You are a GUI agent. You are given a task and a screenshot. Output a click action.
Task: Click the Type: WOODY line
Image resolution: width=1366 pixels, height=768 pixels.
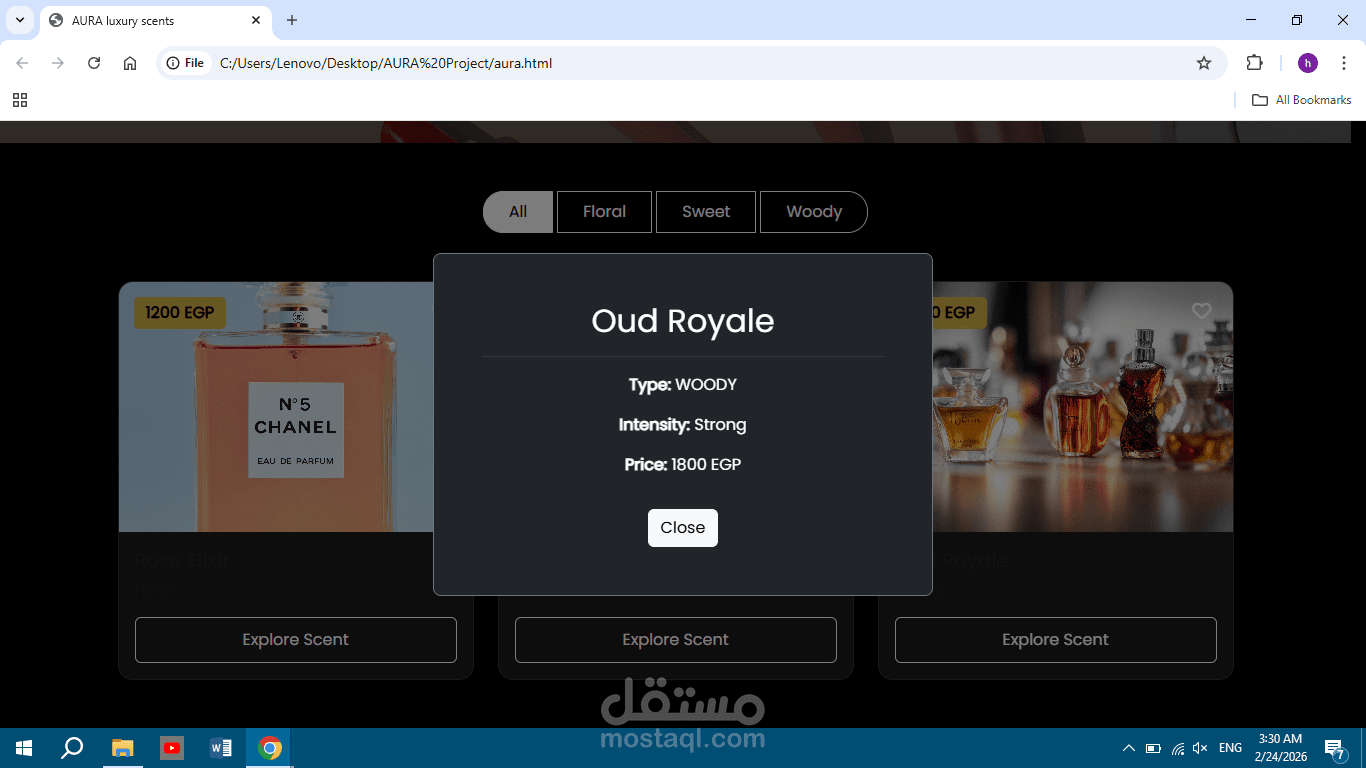pos(683,385)
